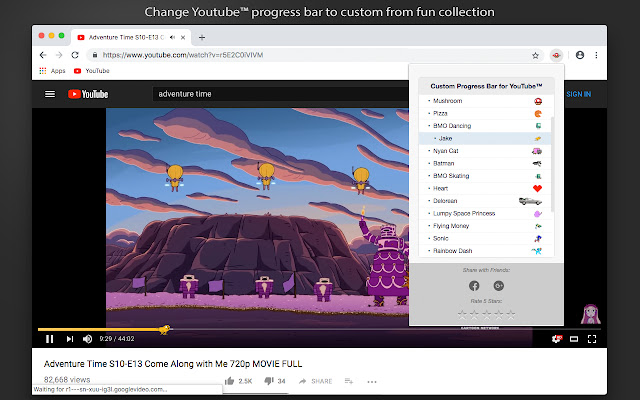
Task: Click SIGN IN on YouTube
Action: tap(578, 94)
